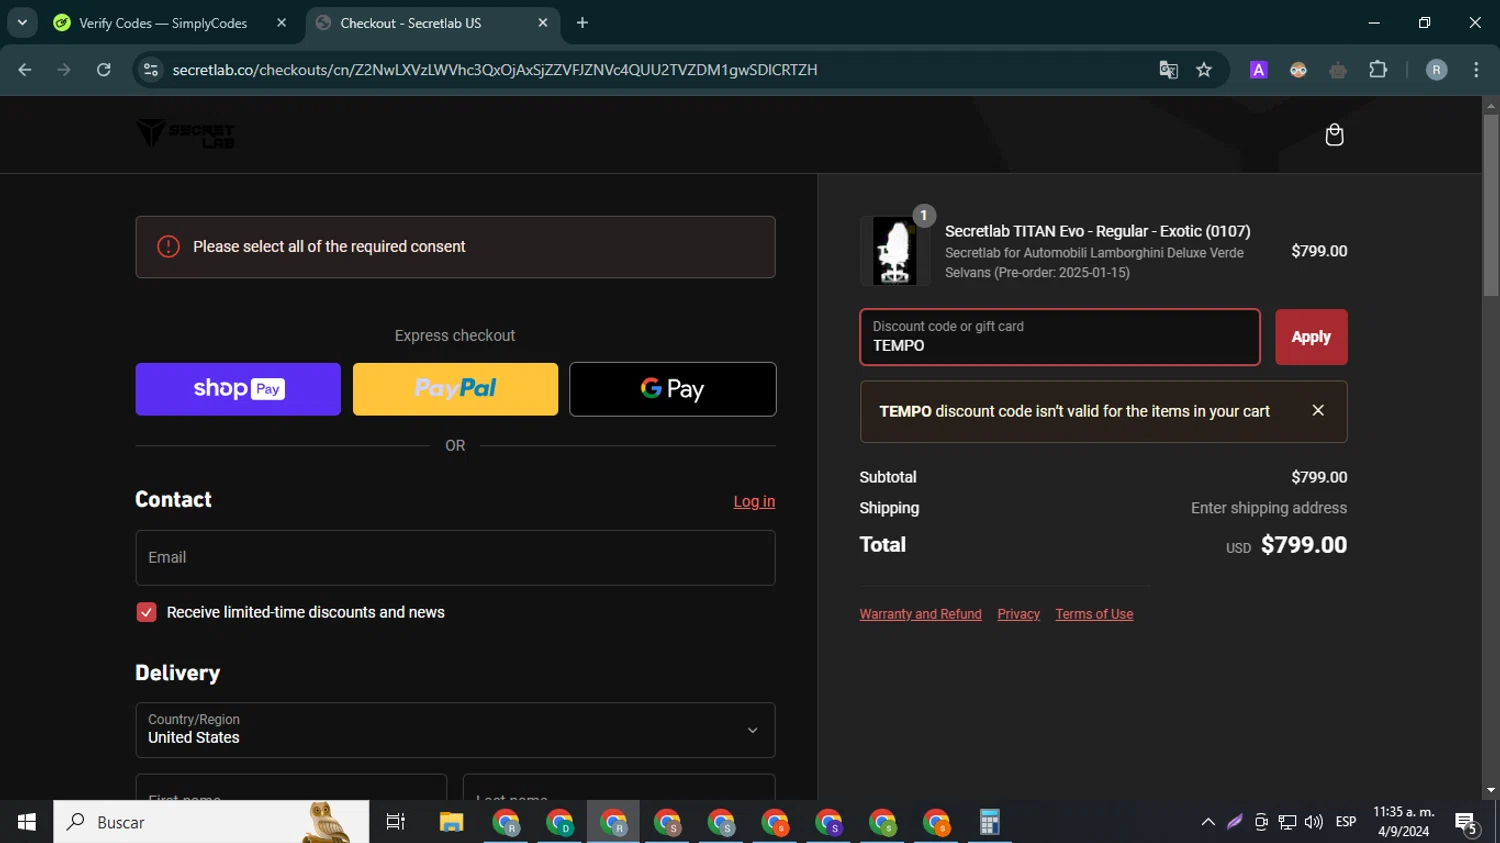Reload the checkout page
The height and width of the screenshot is (843, 1500).
[x=104, y=70]
